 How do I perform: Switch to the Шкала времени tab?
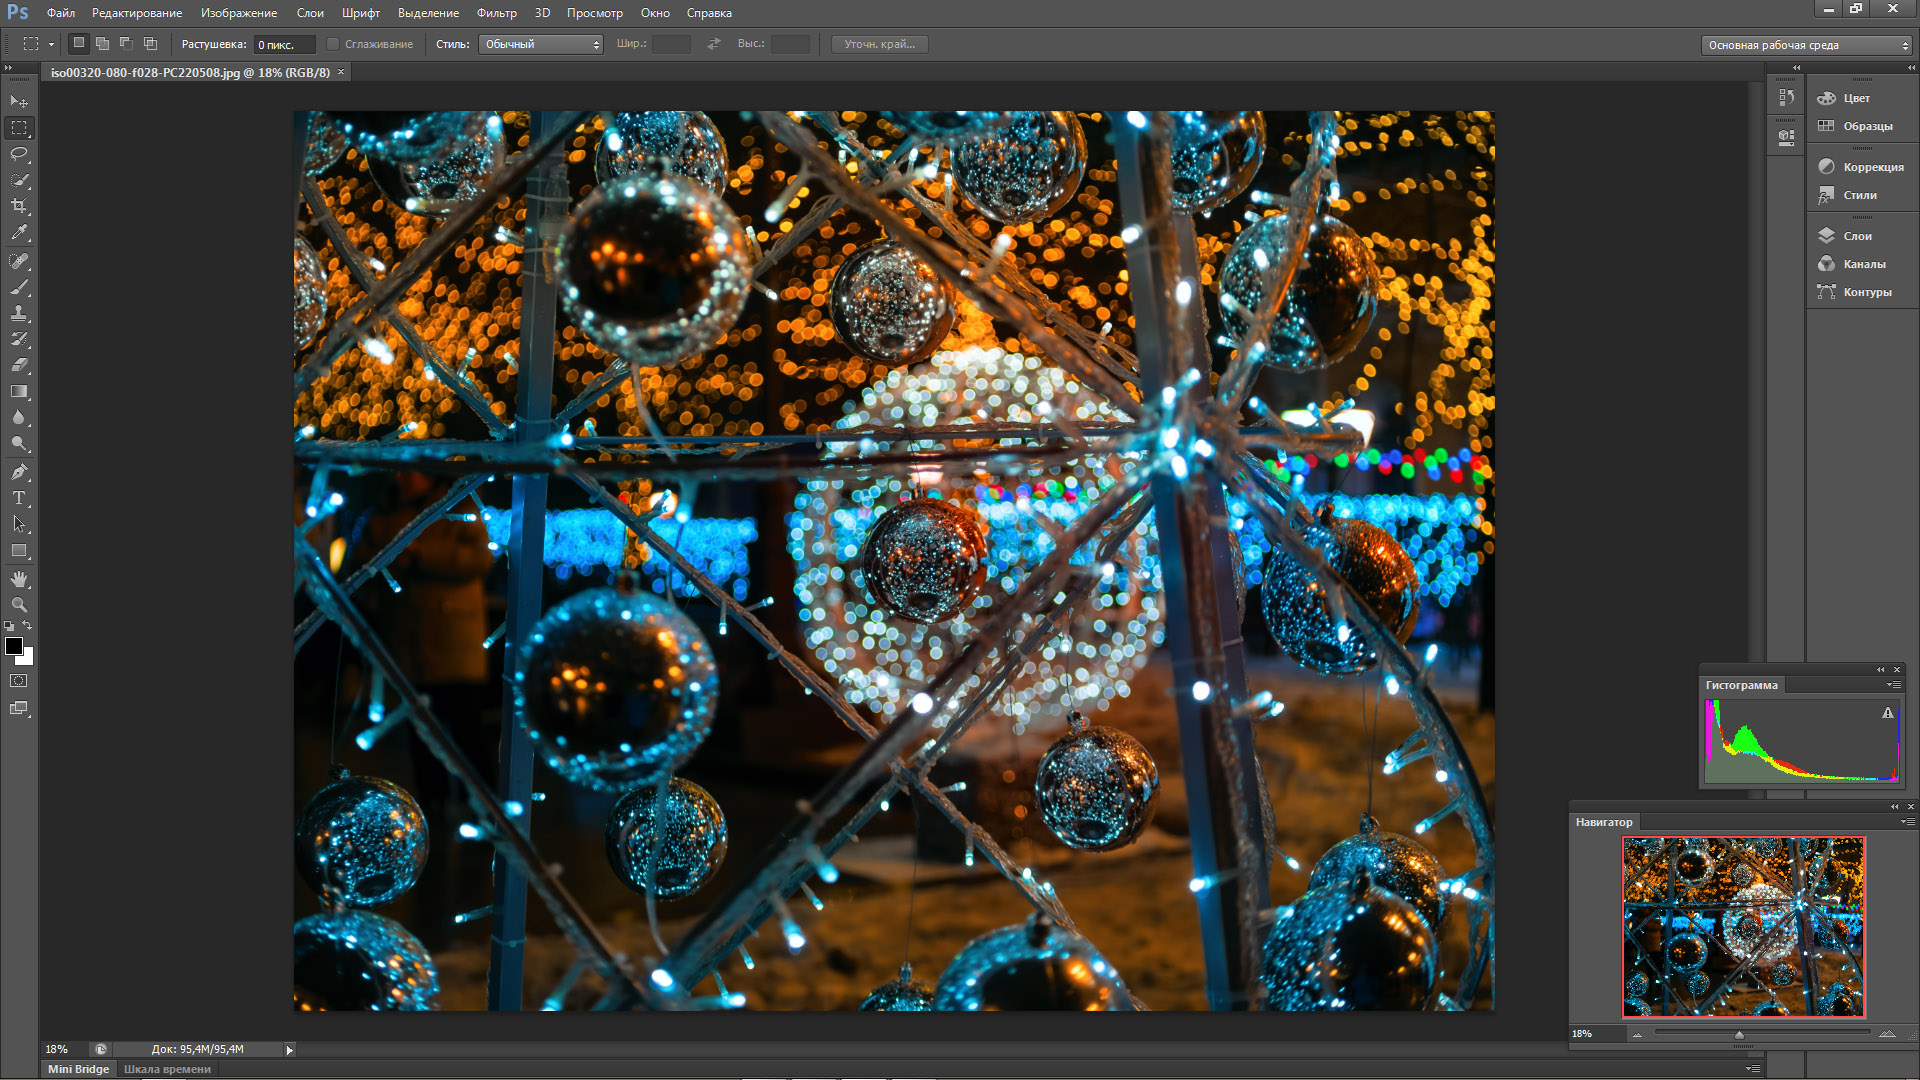pos(167,1069)
